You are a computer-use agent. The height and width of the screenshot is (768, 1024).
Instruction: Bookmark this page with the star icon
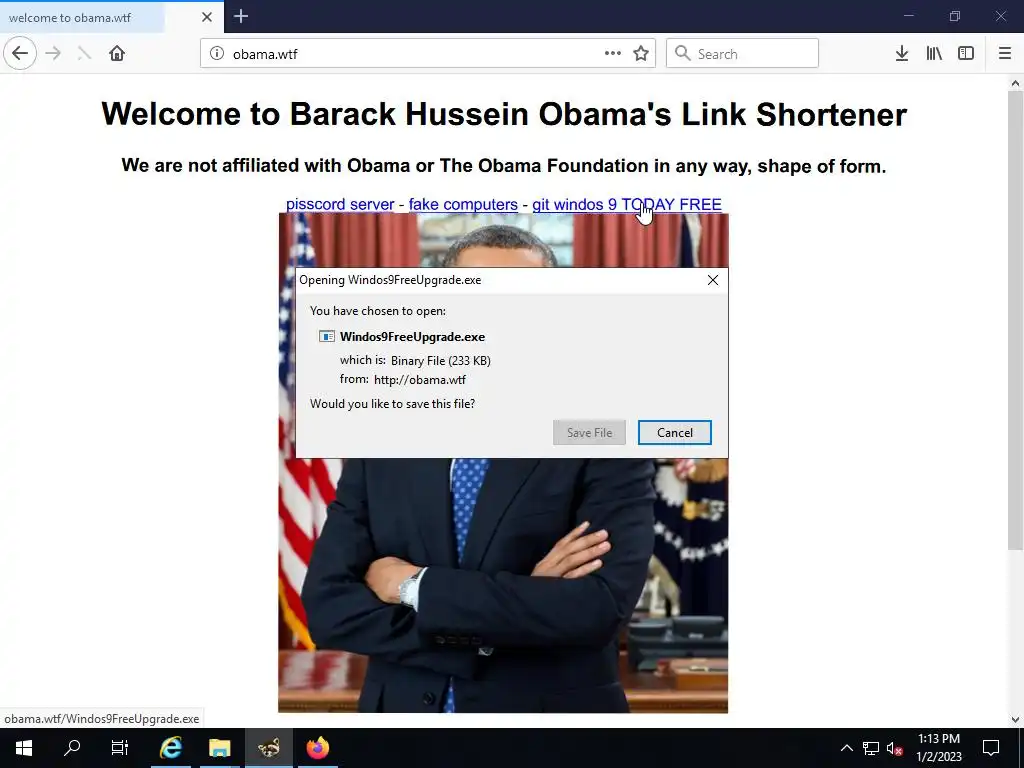coord(641,54)
